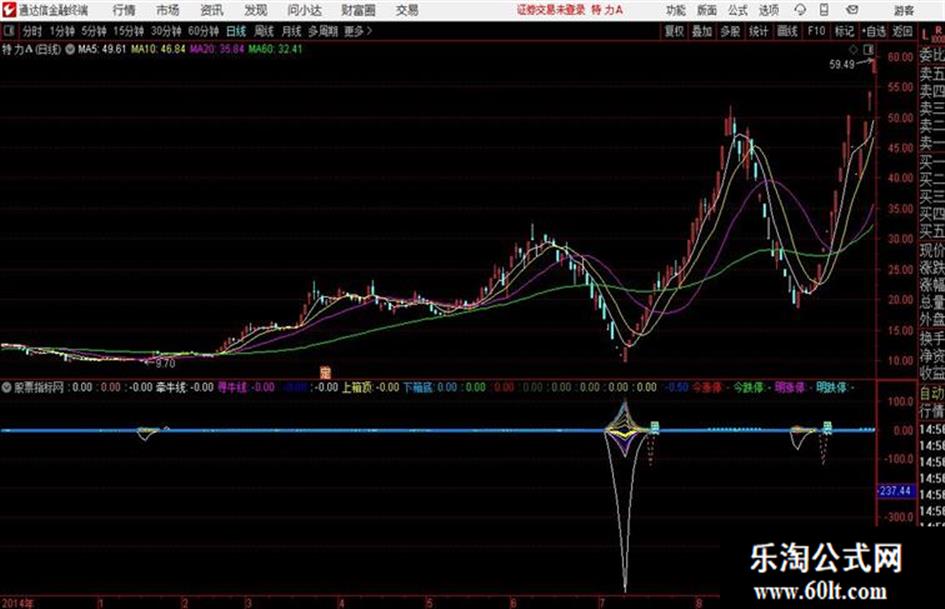This screenshot has height=609, width=945.
Task: Open the 财富圈 menu
Action: tap(358, 10)
